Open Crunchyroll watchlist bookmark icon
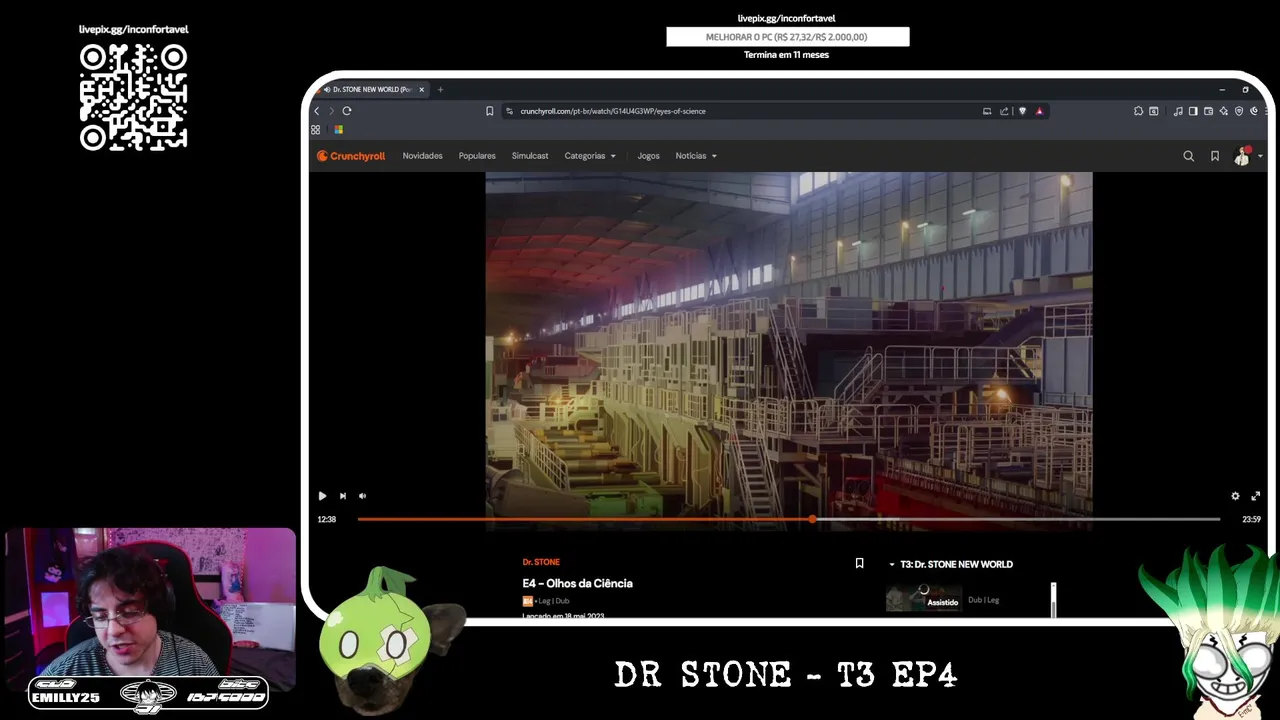 [1215, 156]
